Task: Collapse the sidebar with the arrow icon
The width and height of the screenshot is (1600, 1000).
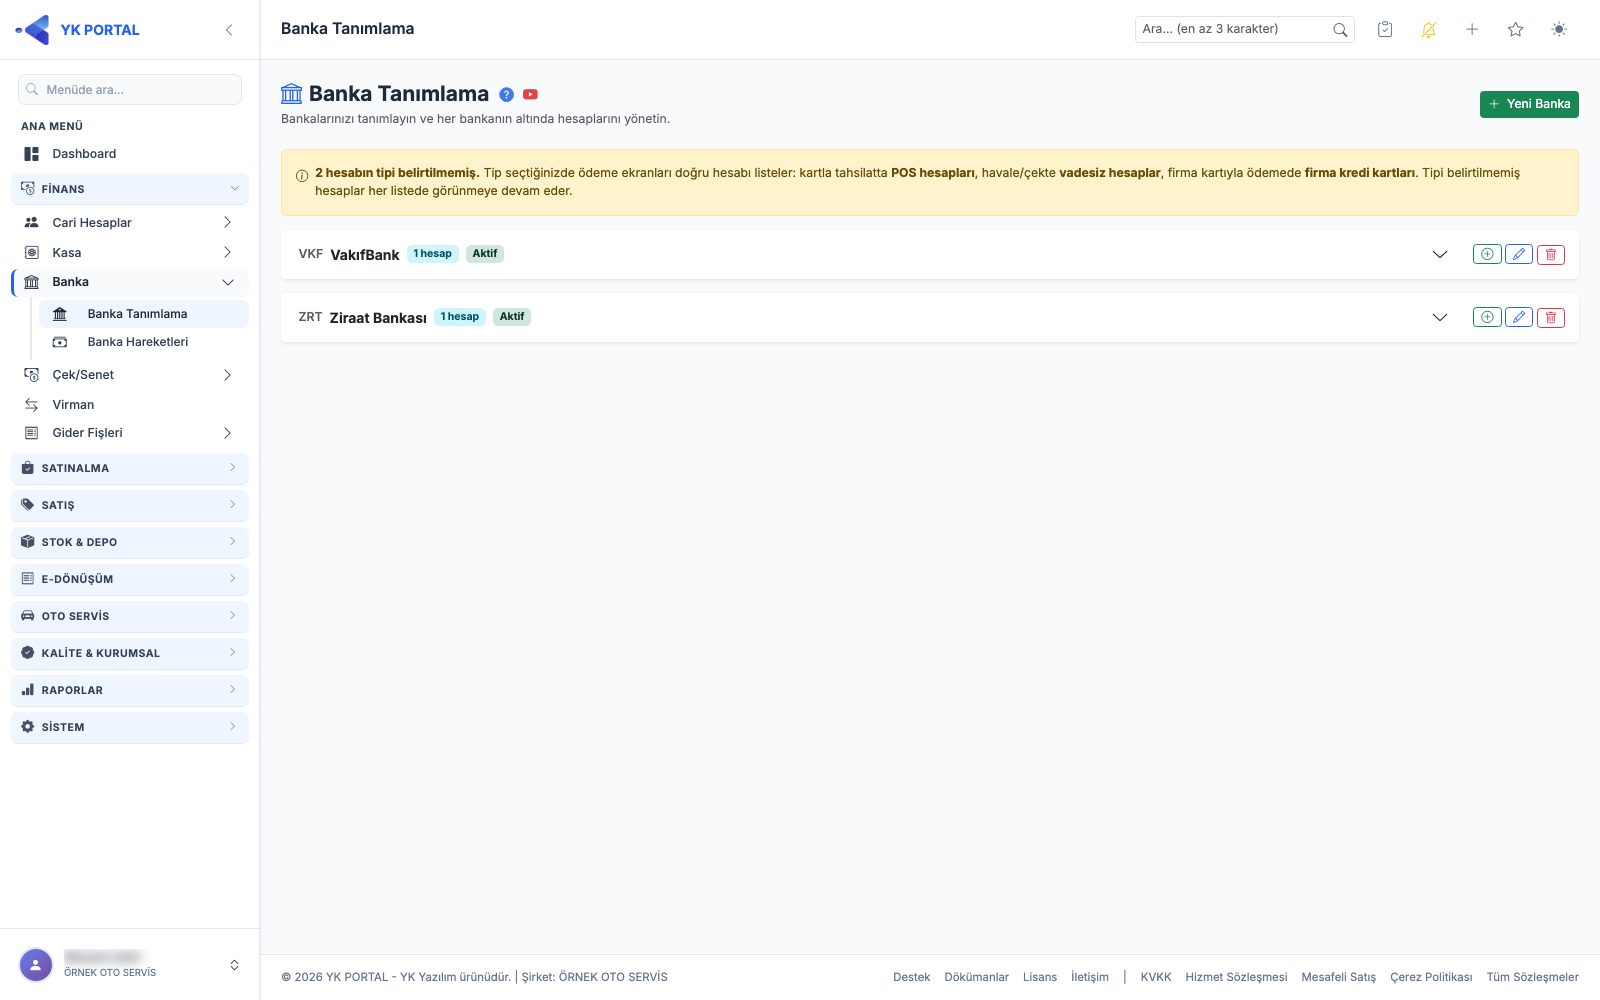Action: (x=229, y=30)
